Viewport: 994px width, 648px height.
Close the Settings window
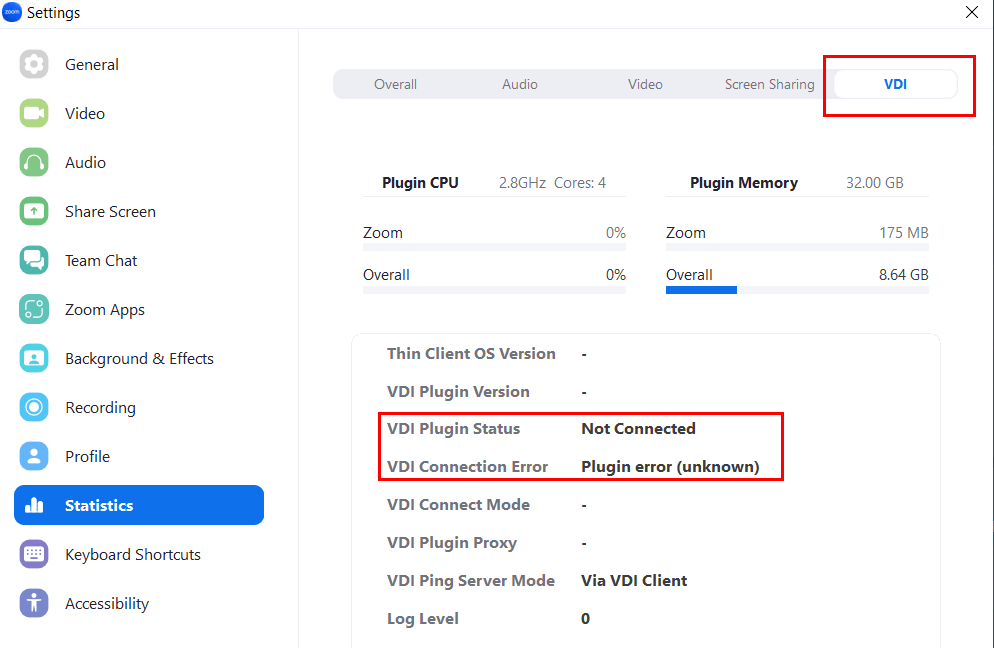click(971, 13)
